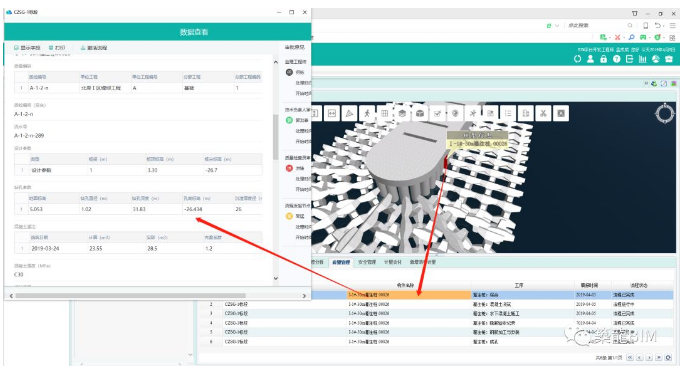
Task: Click the padlock icon in teal header
Action: click(x=603, y=59)
